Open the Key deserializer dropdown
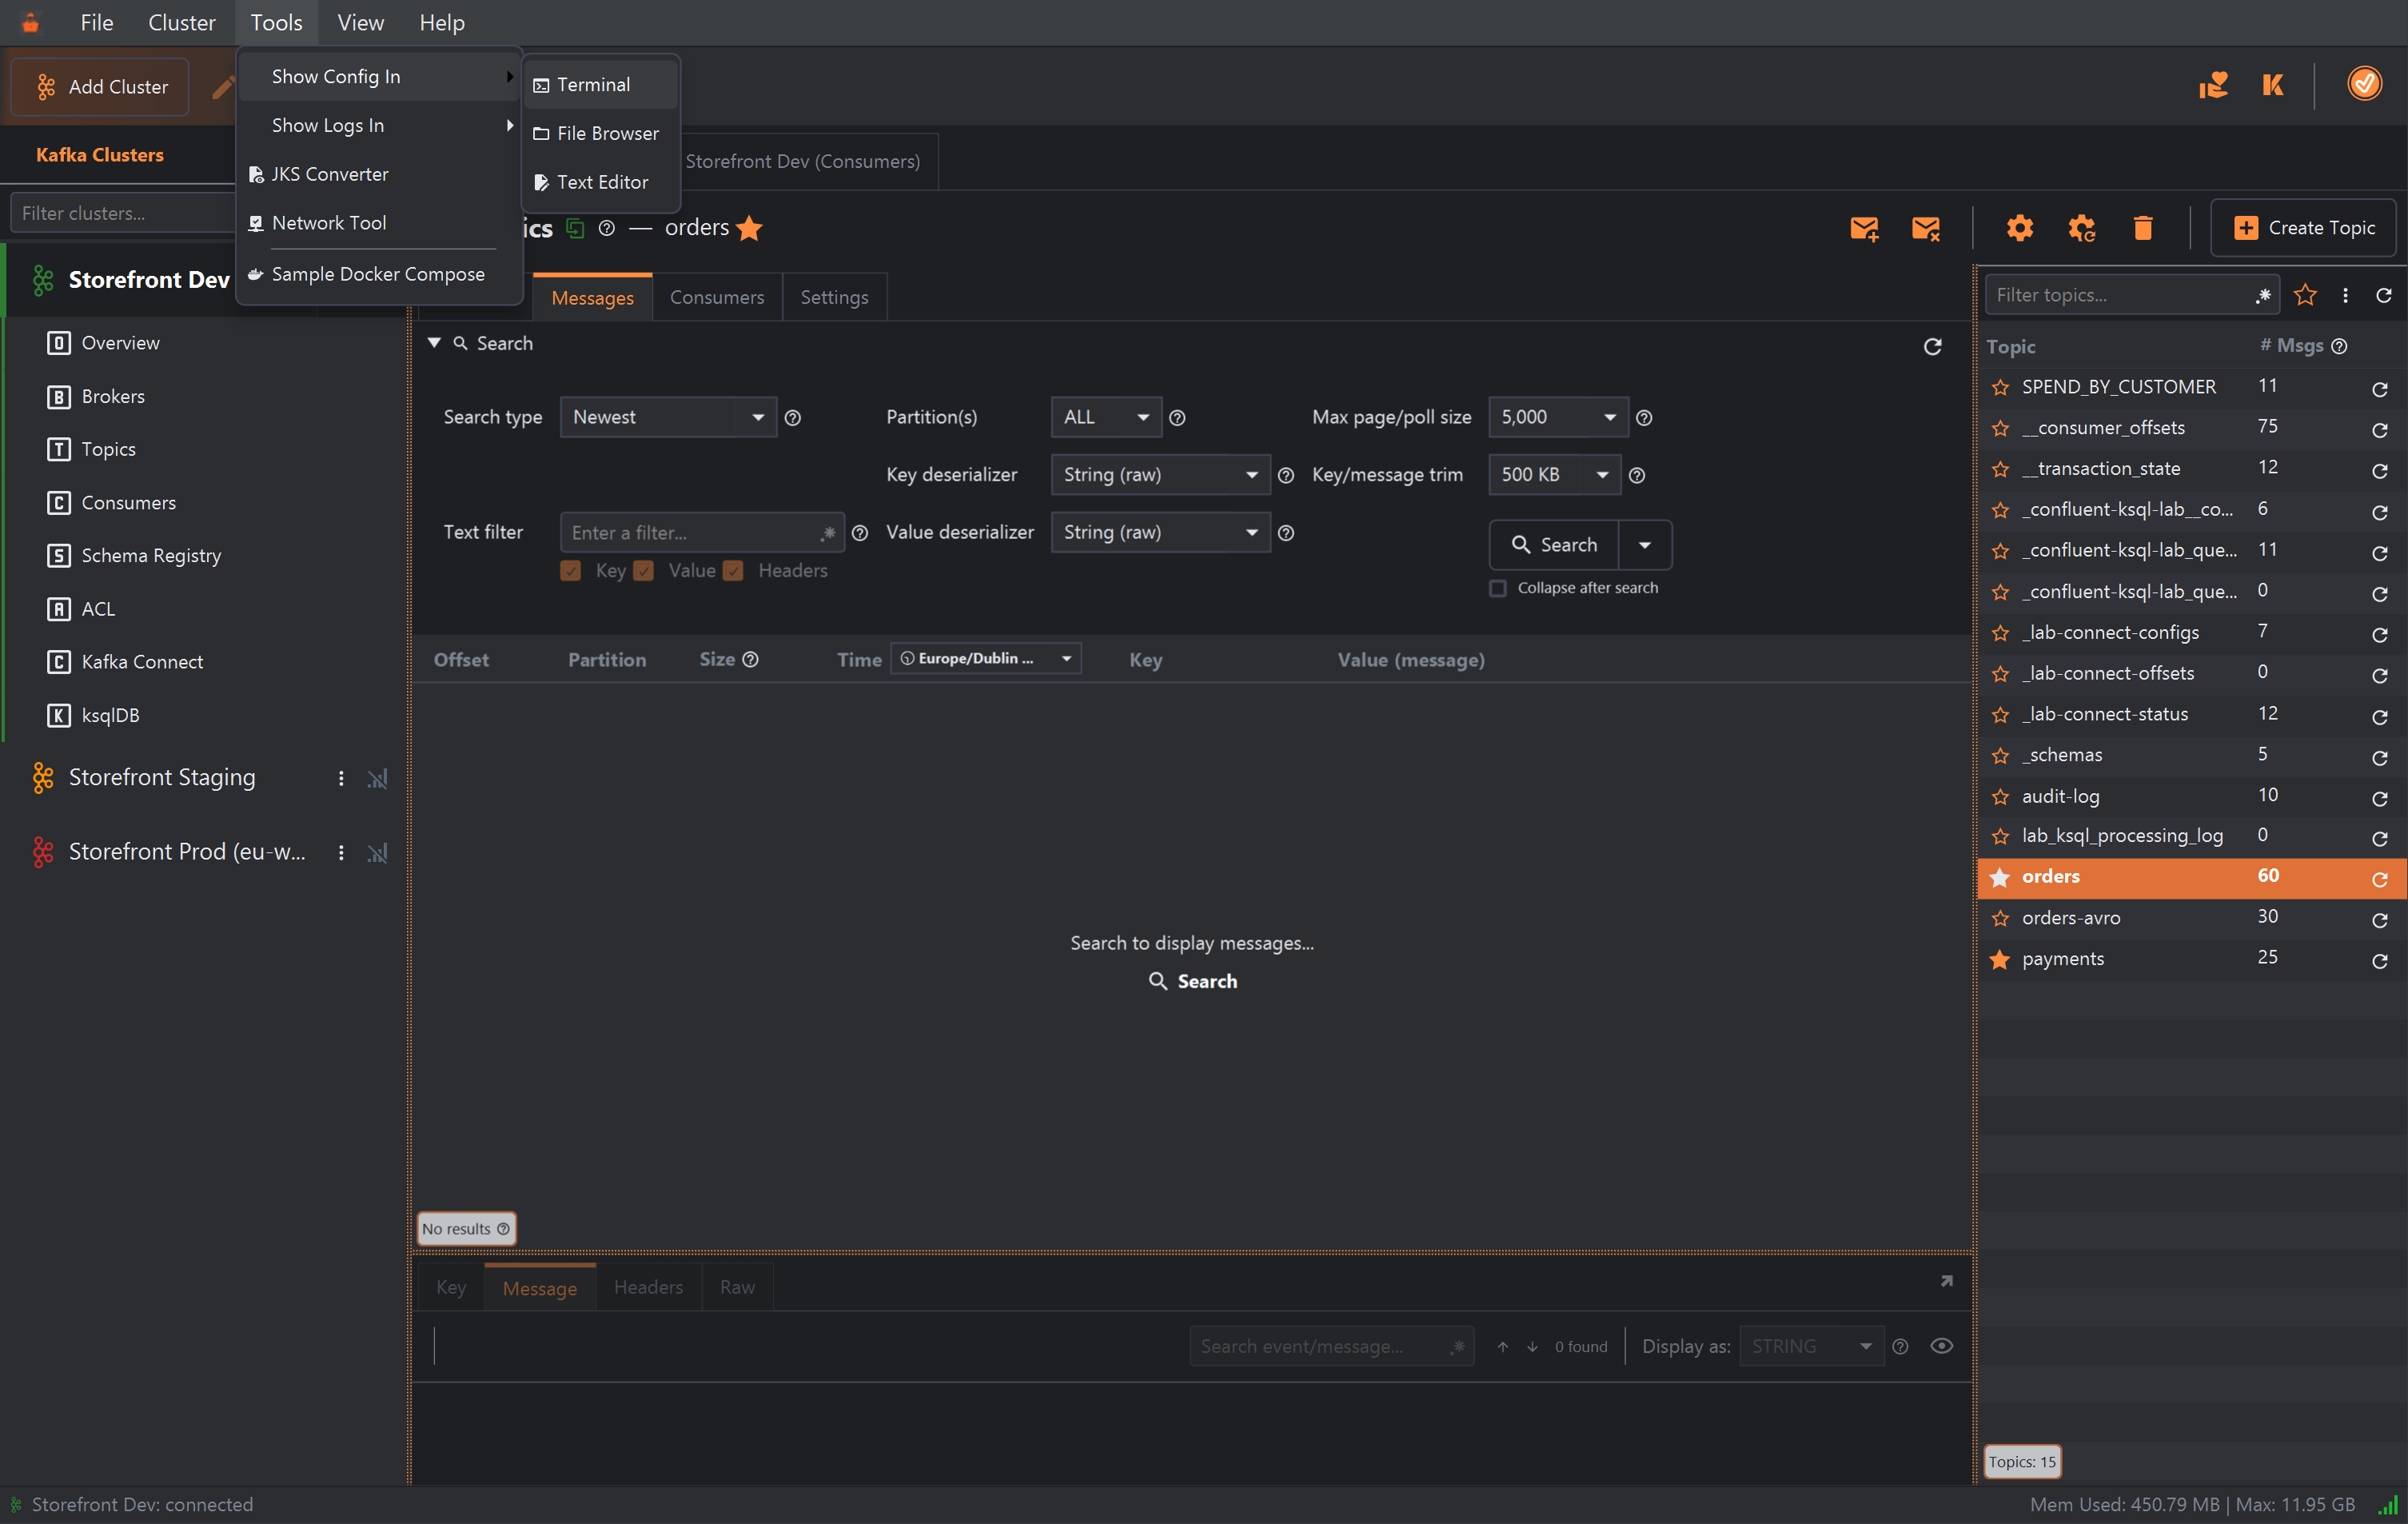This screenshot has height=1524, width=2408. (x=1160, y=475)
